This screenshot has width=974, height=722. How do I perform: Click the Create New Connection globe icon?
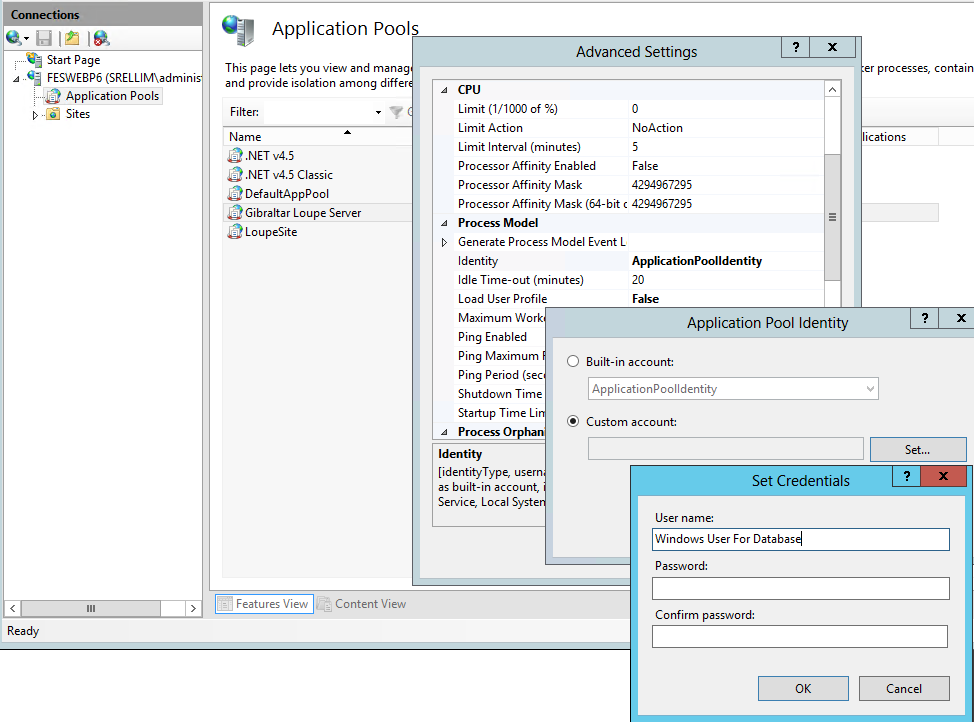click(14, 38)
